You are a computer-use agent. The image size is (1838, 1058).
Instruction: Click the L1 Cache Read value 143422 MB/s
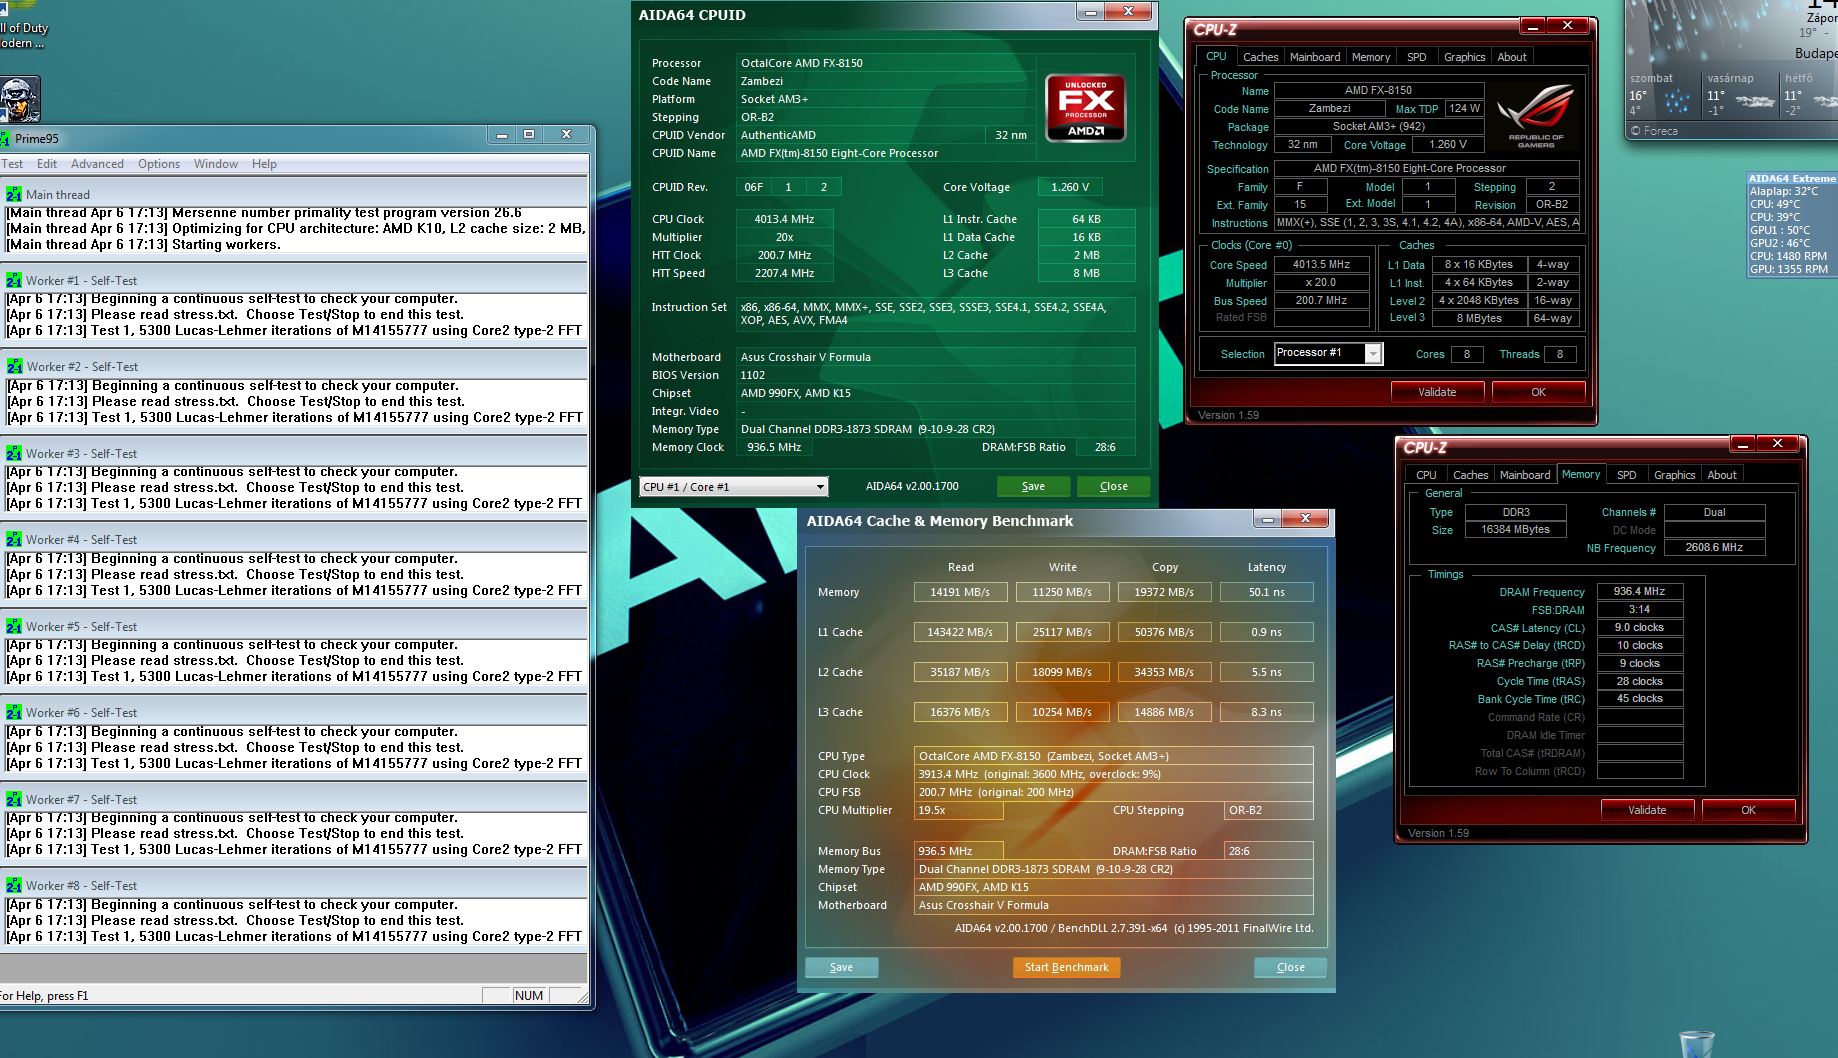960,632
